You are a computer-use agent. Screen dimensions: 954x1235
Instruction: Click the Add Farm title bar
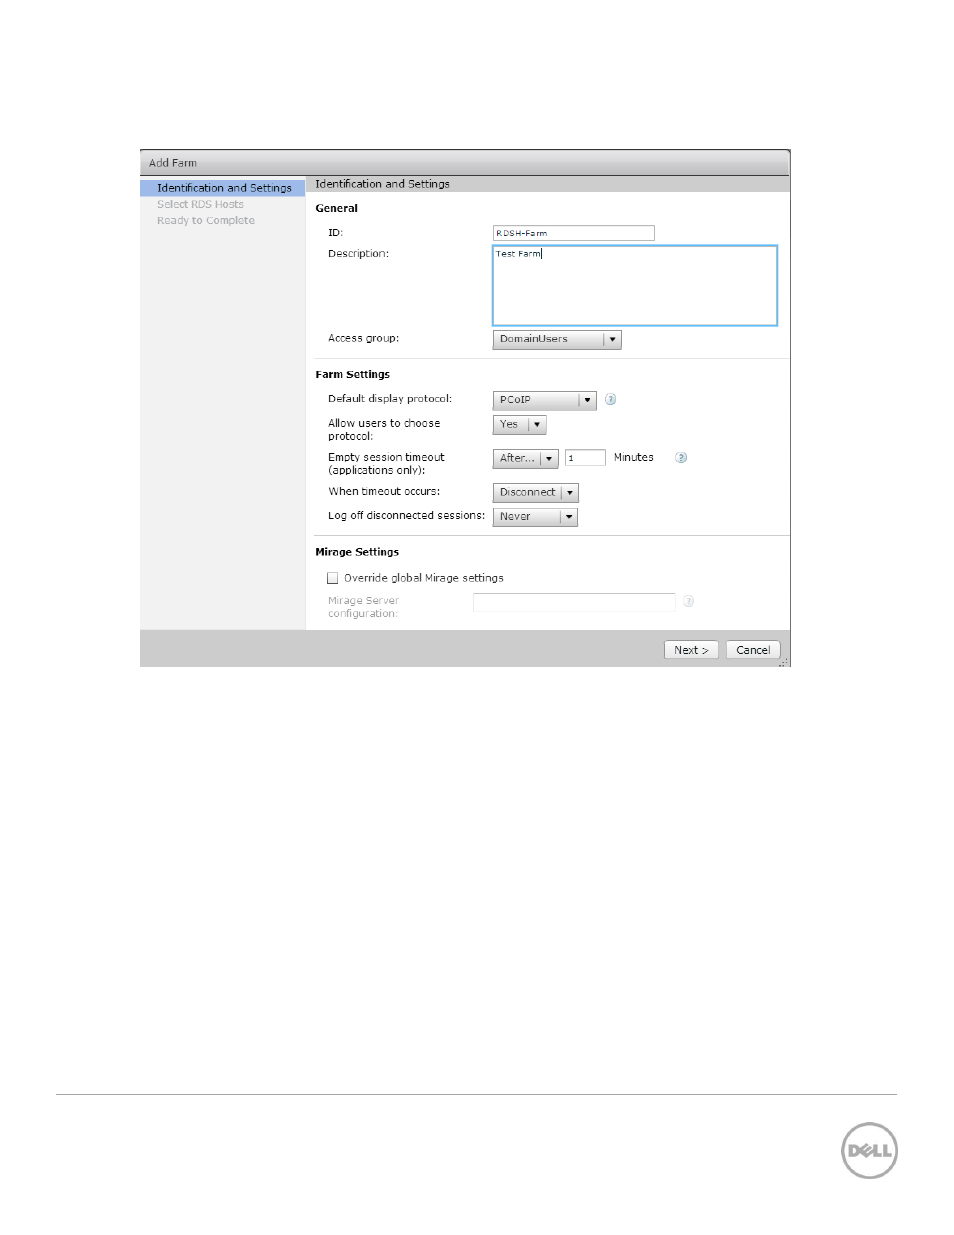pos(465,163)
